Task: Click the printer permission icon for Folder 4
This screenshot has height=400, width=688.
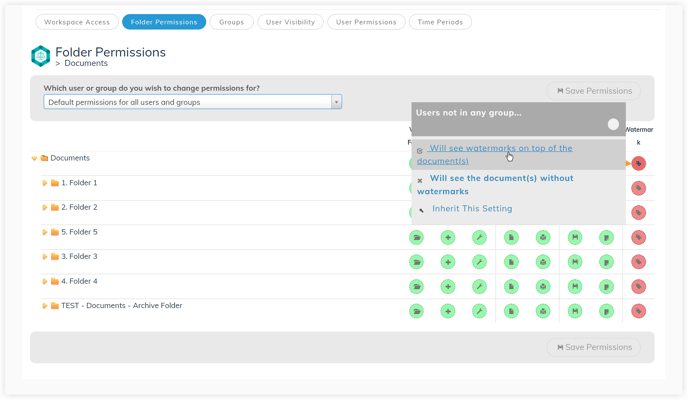Action: [543, 287]
